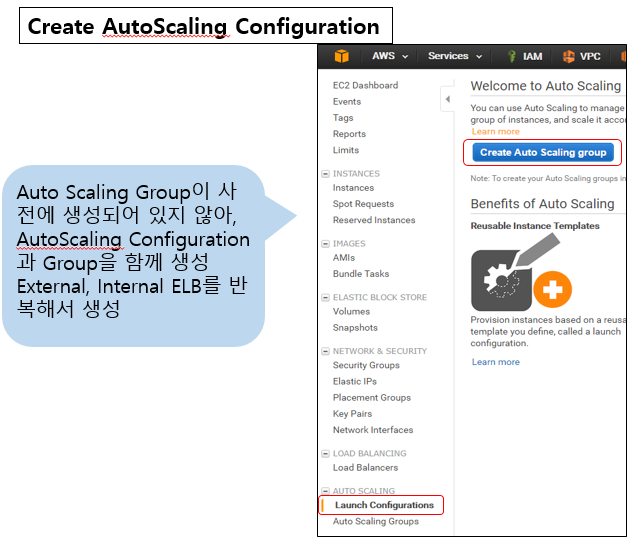
Task: Collapse the ELASTIC BLOCK STORE section
Action: (x=325, y=298)
